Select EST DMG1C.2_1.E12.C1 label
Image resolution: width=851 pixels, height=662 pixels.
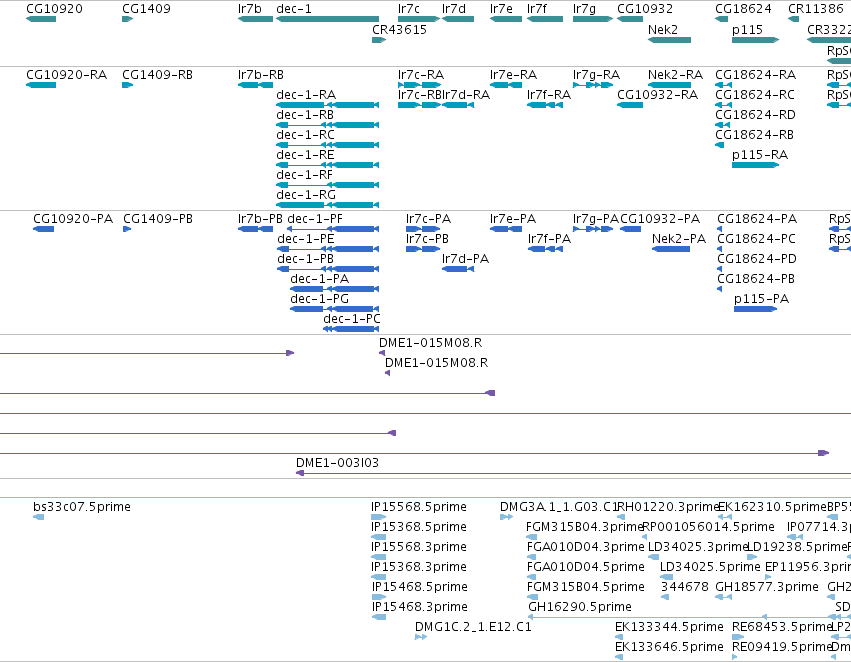click(x=473, y=627)
